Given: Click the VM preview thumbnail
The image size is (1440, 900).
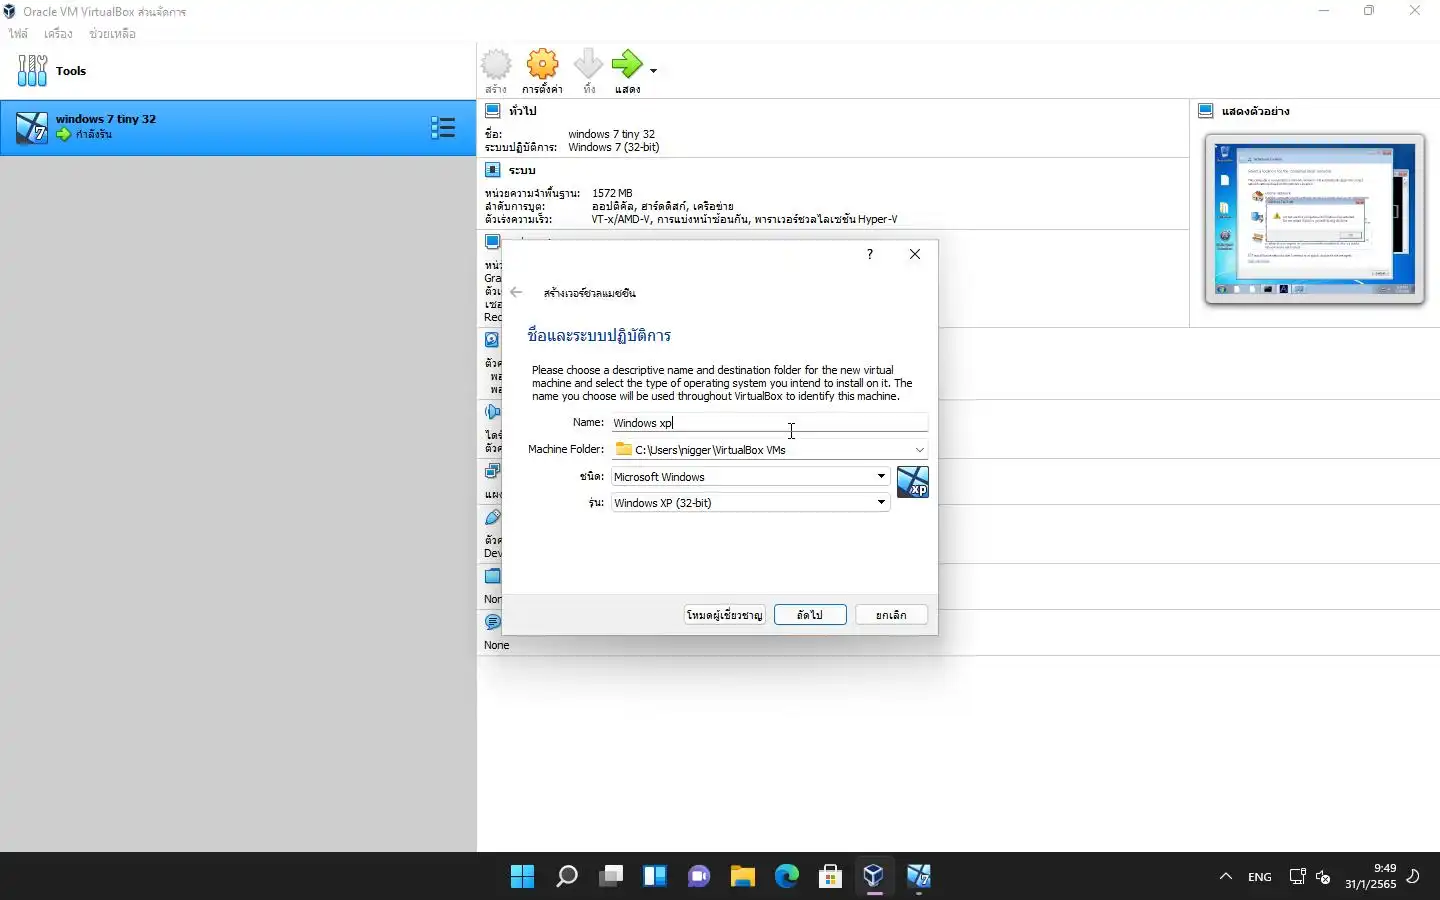Looking at the screenshot, I should click(1315, 219).
